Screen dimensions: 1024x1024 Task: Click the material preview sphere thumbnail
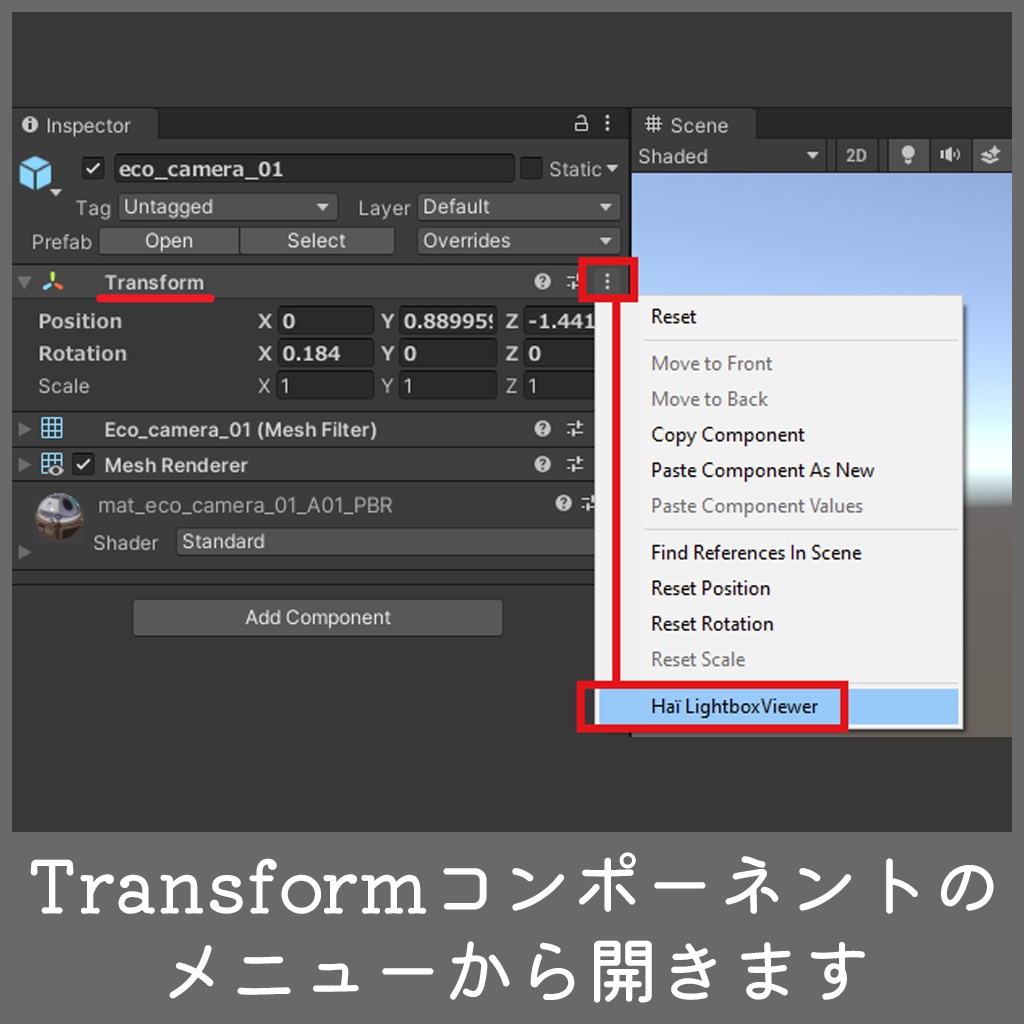[x=59, y=517]
